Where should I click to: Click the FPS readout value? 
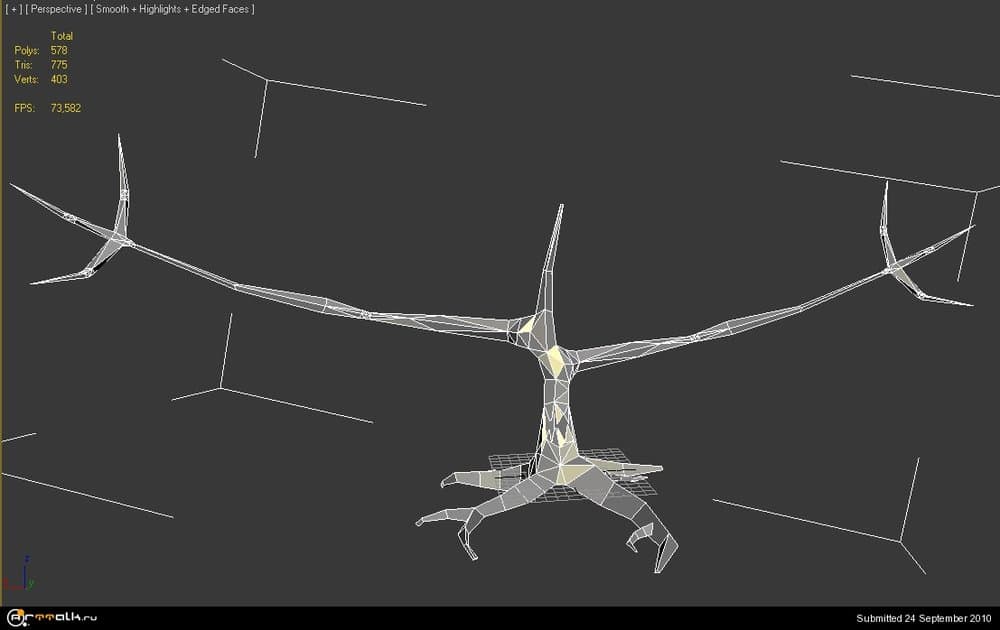[x=65, y=108]
